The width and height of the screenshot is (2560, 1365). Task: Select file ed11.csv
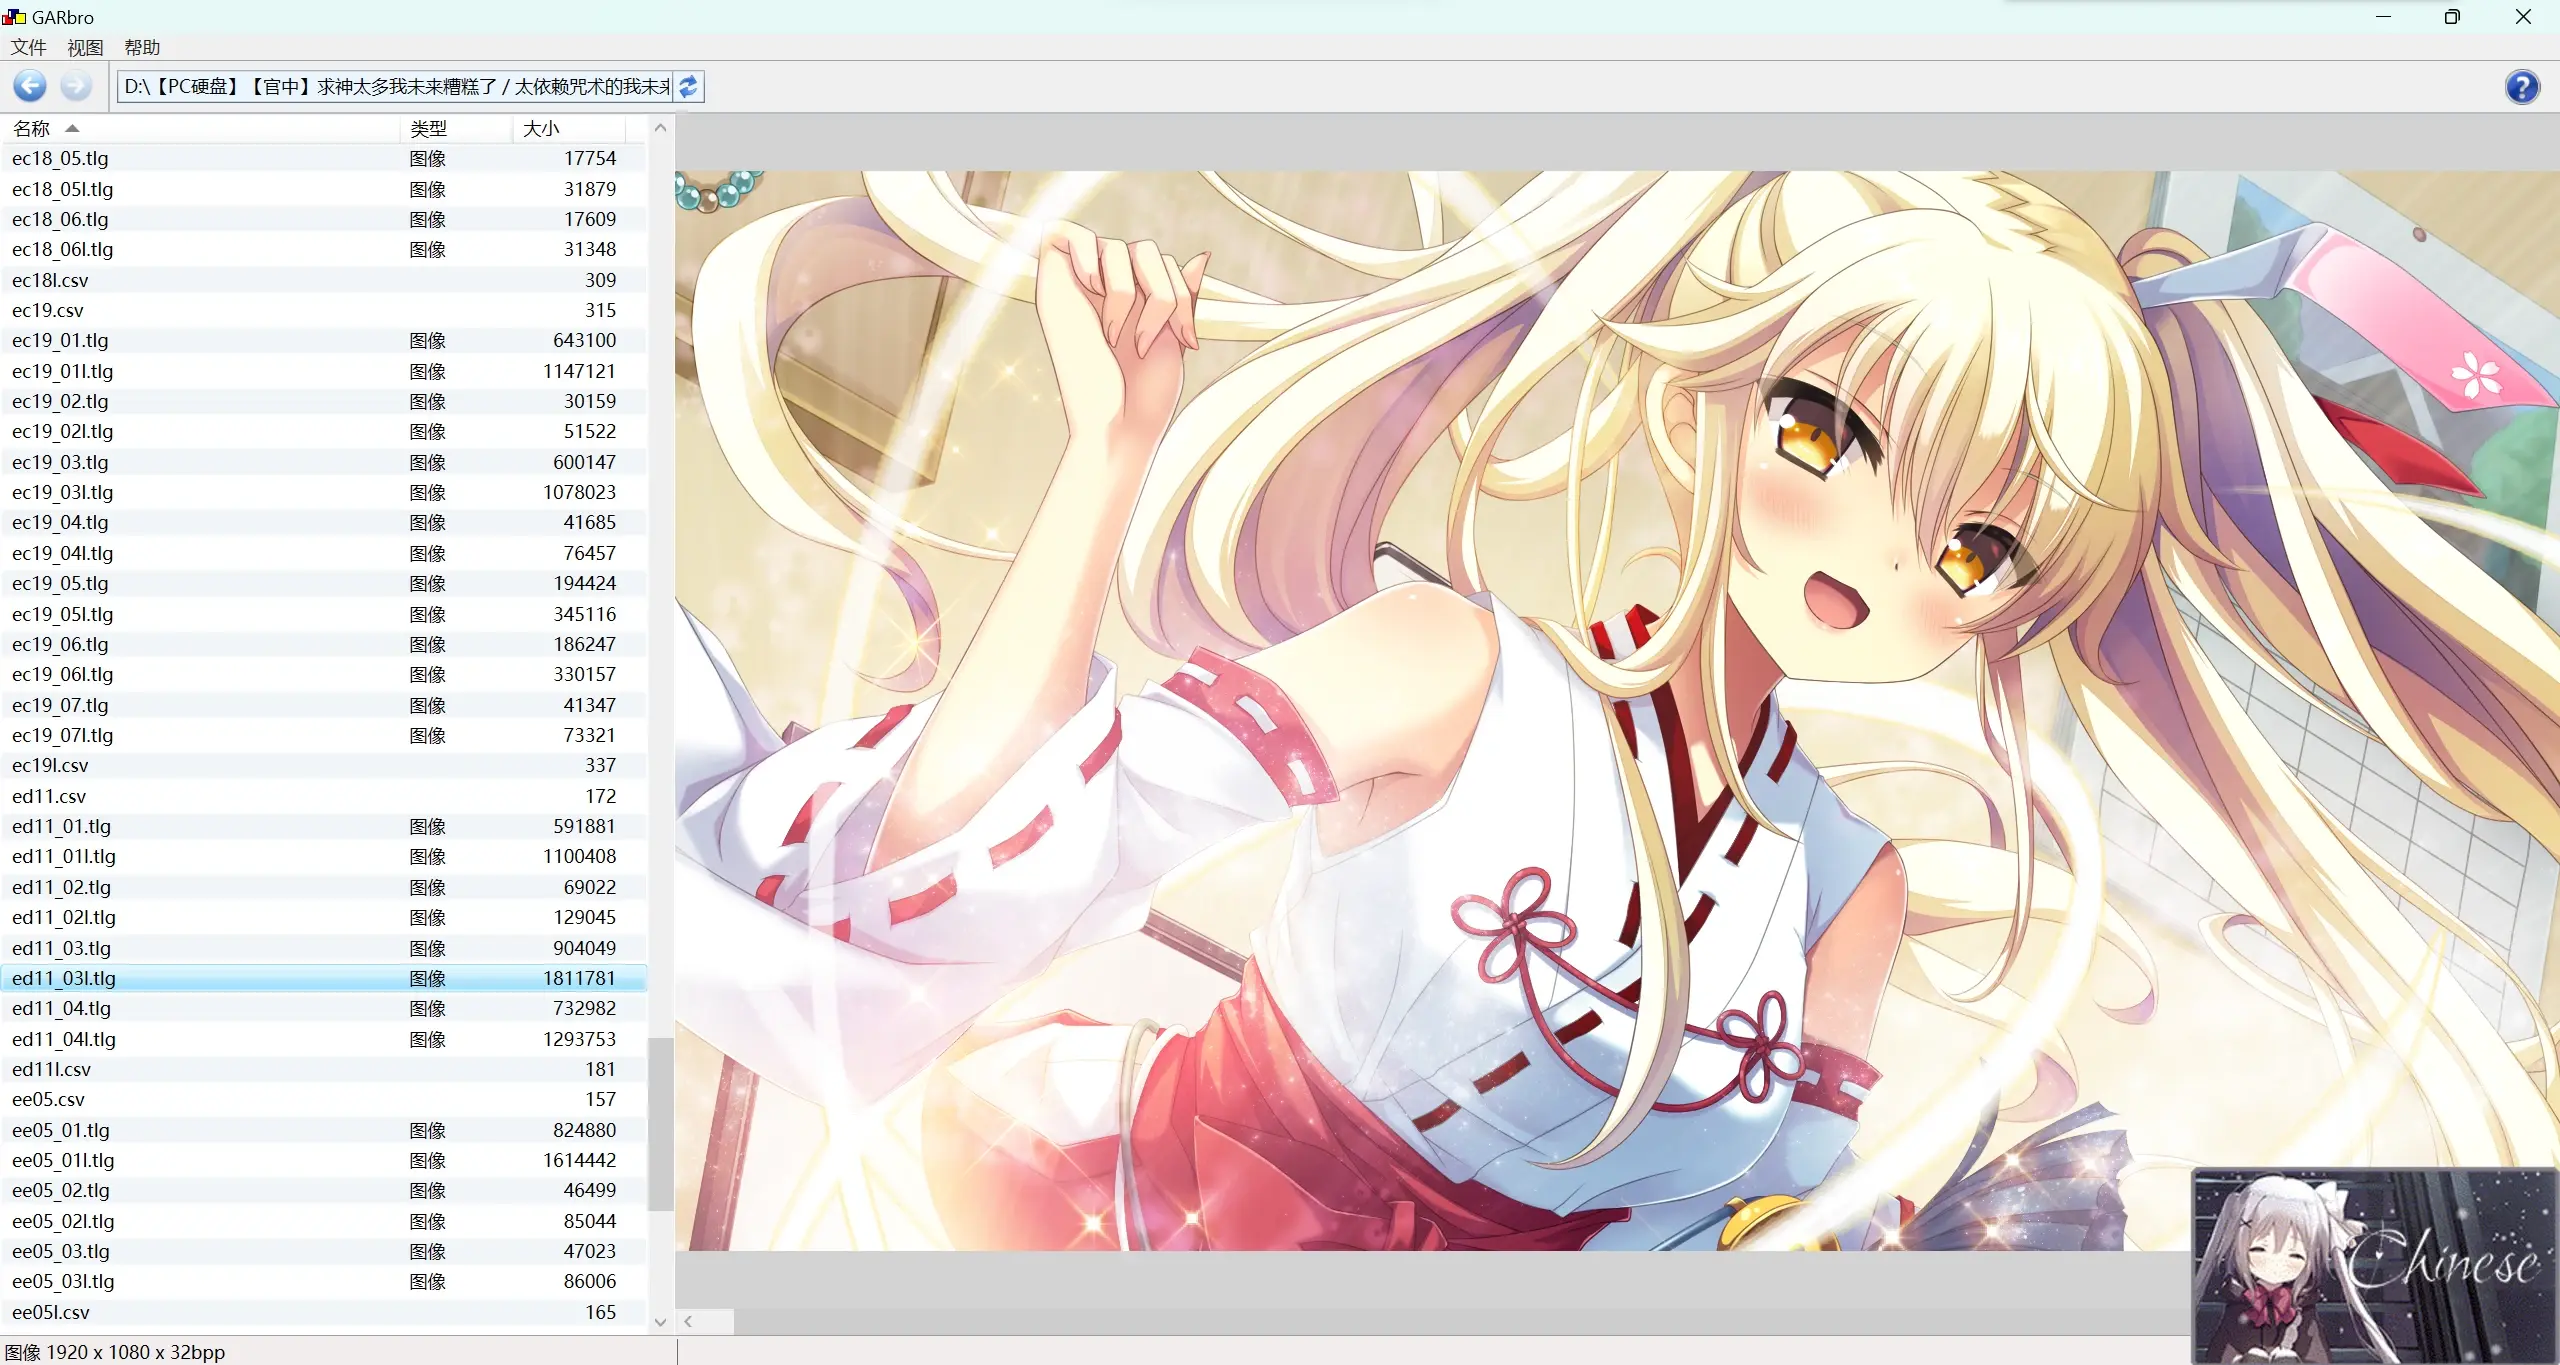point(323,796)
